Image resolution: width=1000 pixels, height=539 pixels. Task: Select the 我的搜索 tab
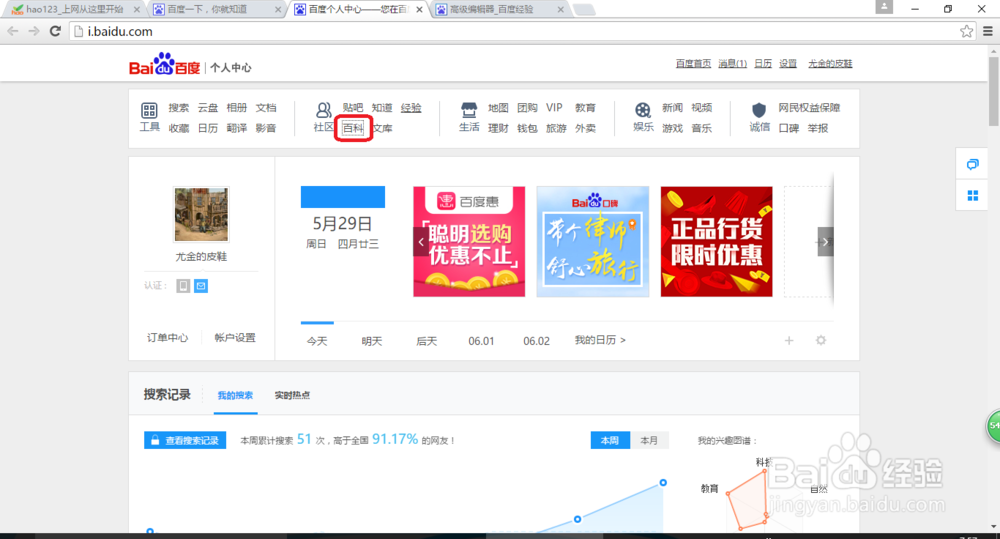pos(235,395)
